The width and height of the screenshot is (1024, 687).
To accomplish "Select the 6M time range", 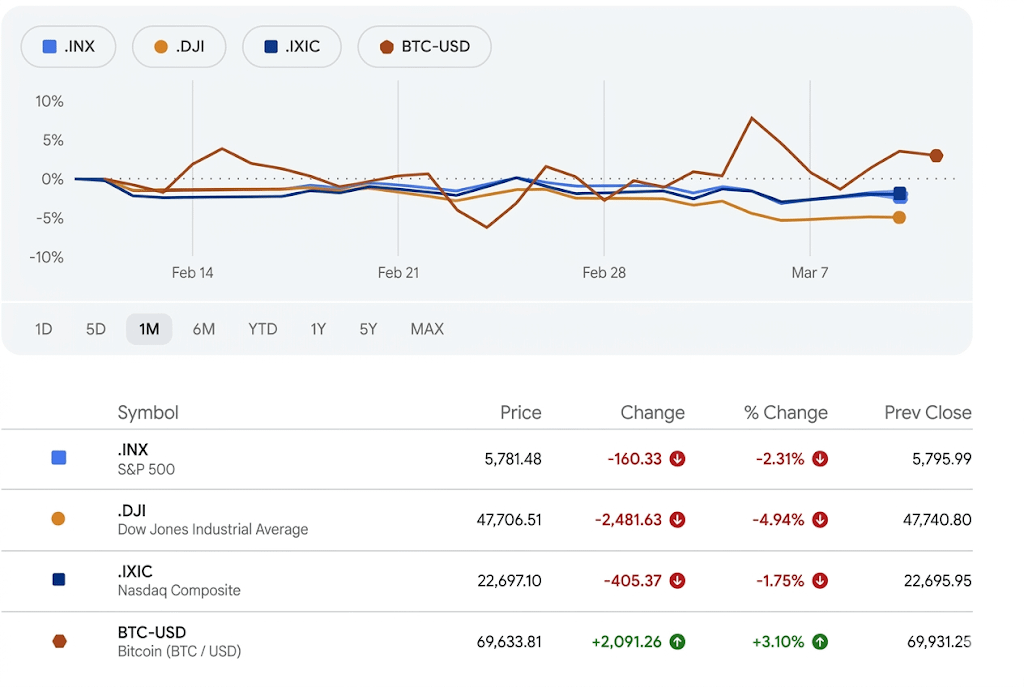I will coord(203,329).
